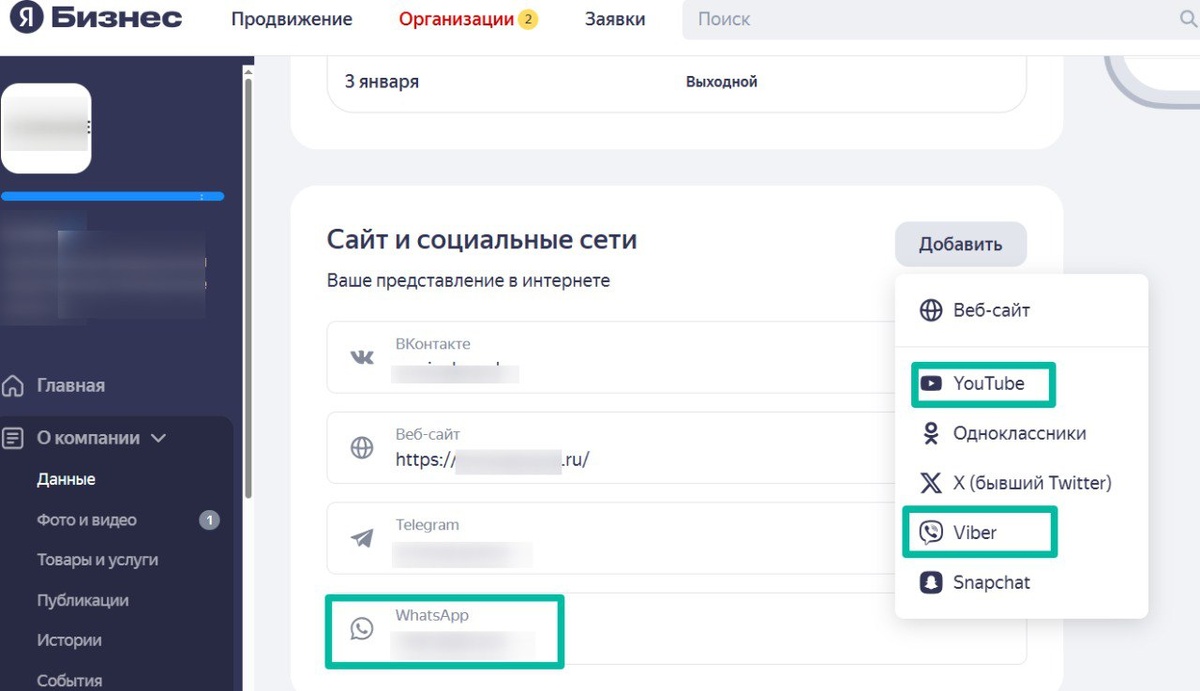Click the globe icon beside Веб-сайт in menu
Image resolution: width=1200 pixels, height=691 pixels.
pos(931,310)
